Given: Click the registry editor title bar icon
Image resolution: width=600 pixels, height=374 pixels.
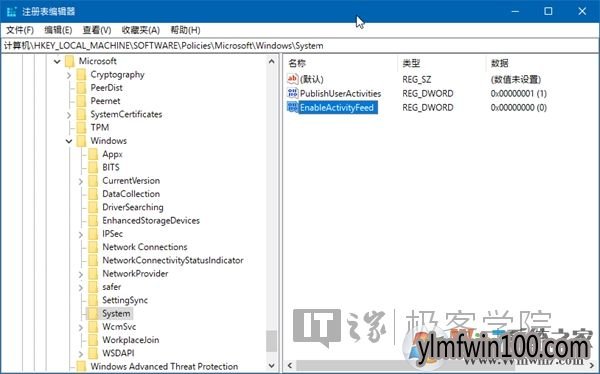Looking at the screenshot, I should coord(12,11).
